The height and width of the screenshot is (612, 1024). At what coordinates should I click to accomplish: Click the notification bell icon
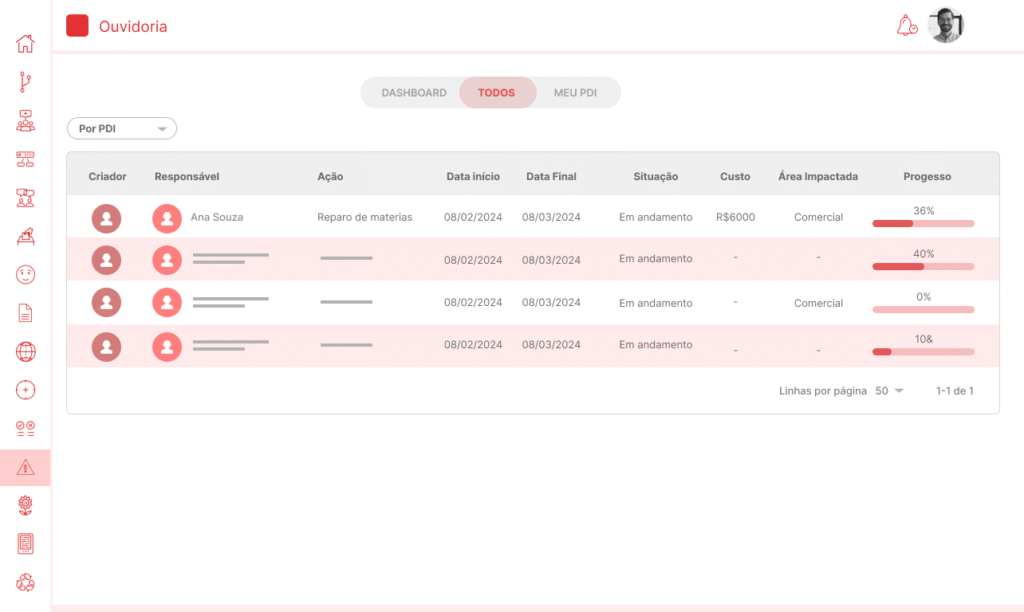(x=906, y=26)
